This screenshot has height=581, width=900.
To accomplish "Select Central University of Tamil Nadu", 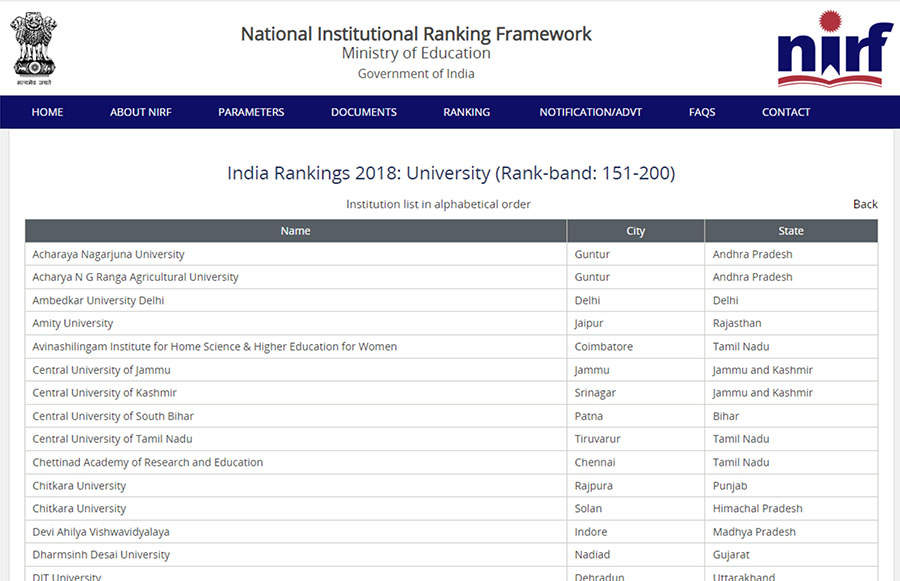I will [112, 439].
